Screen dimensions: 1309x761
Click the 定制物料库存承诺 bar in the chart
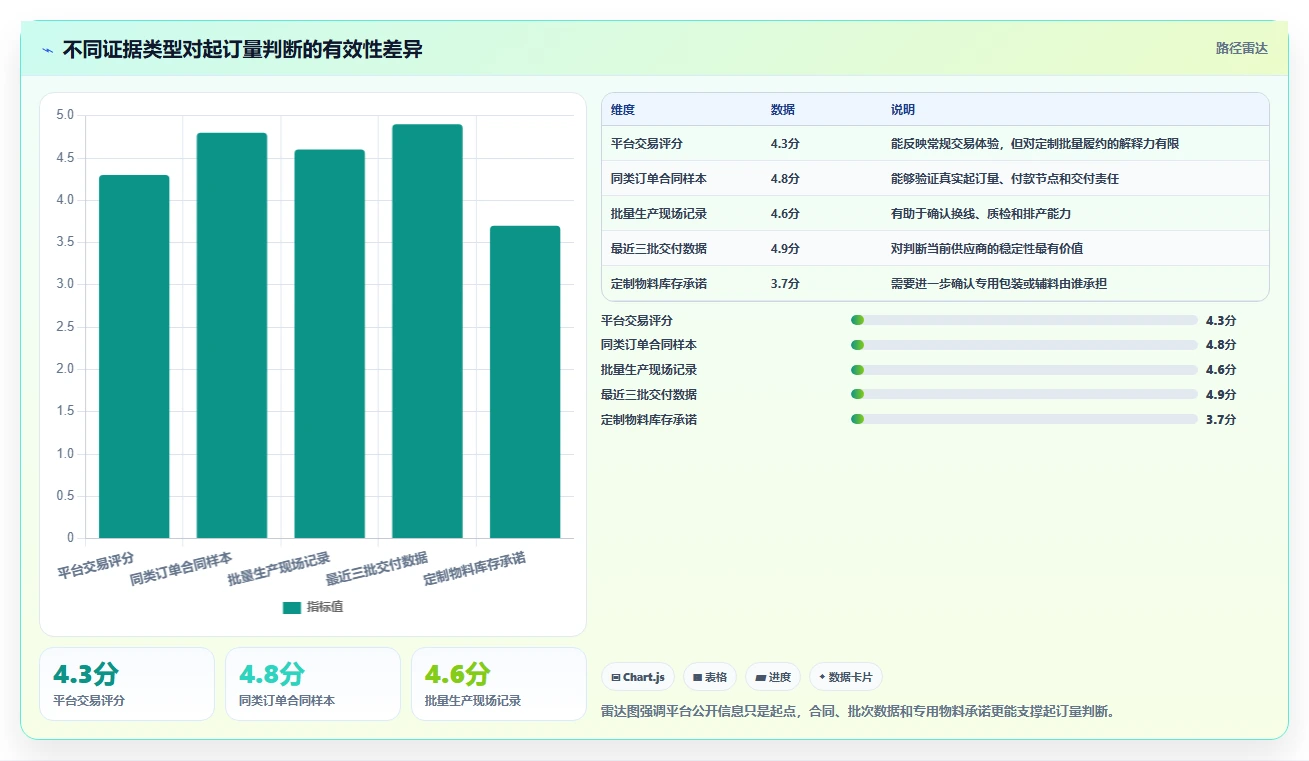[525, 382]
